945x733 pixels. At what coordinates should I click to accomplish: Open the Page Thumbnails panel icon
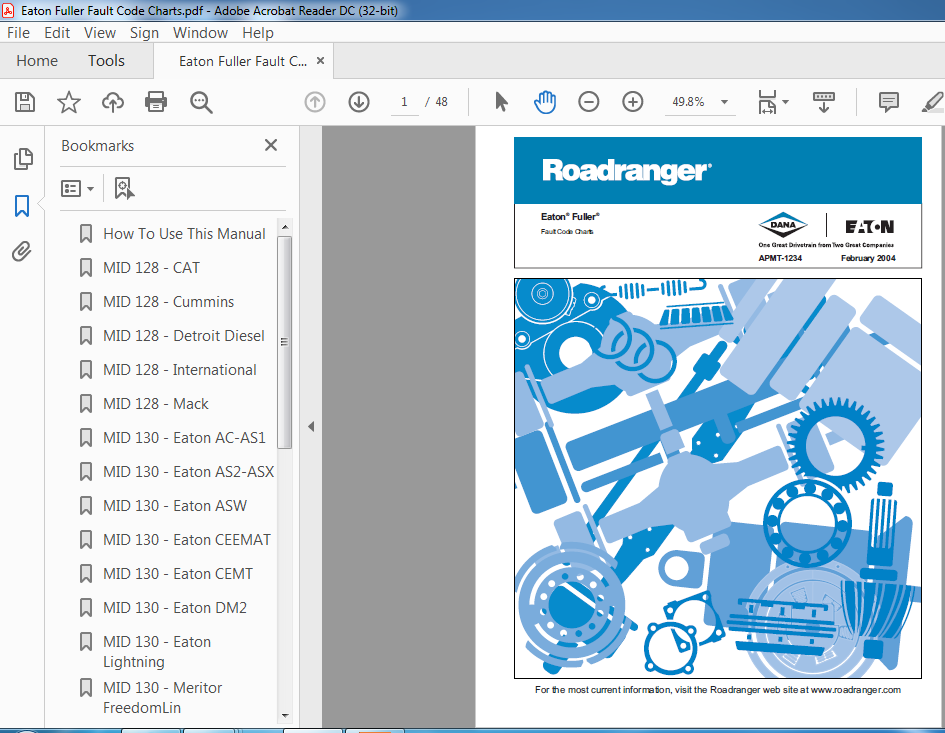pyautogui.click(x=23, y=159)
